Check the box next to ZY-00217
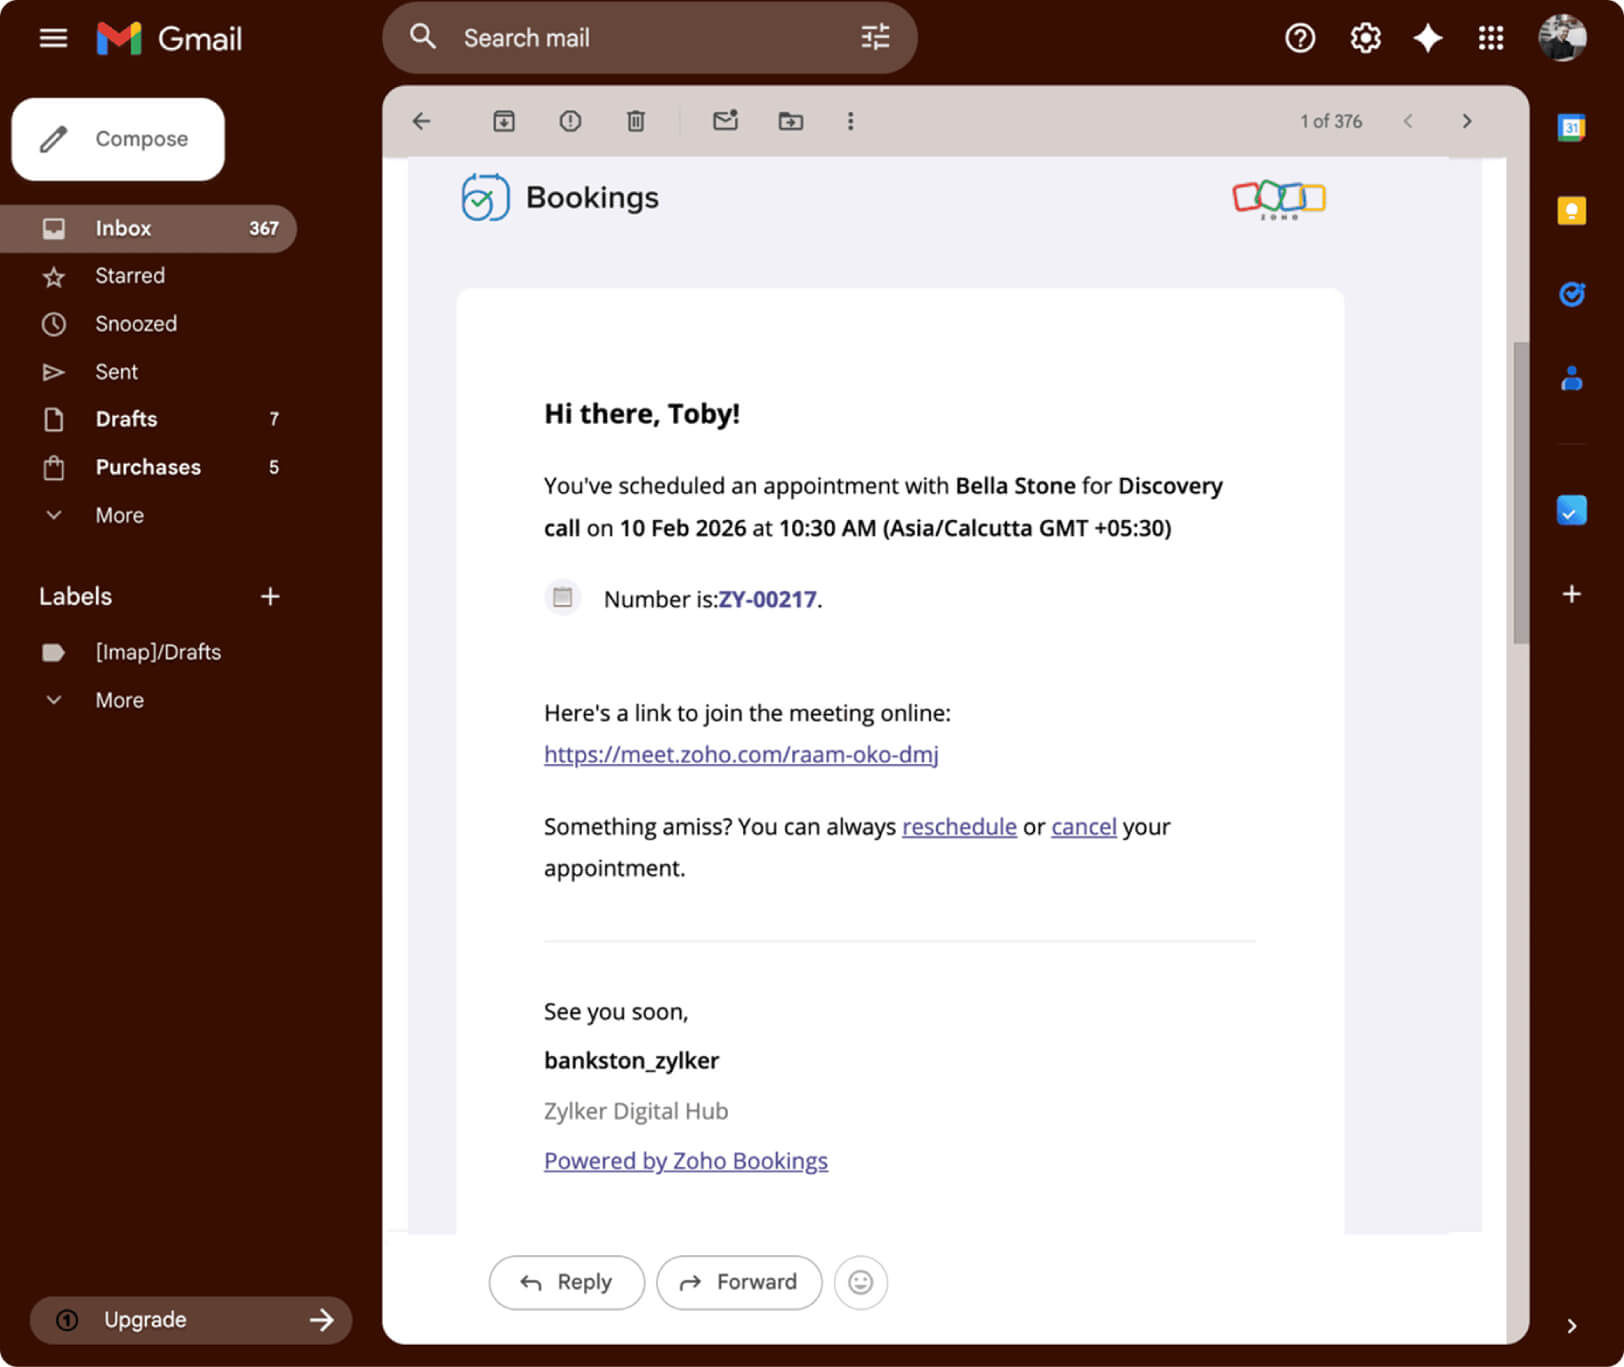This screenshot has height=1367, width=1624. pyautogui.click(x=562, y=597)
